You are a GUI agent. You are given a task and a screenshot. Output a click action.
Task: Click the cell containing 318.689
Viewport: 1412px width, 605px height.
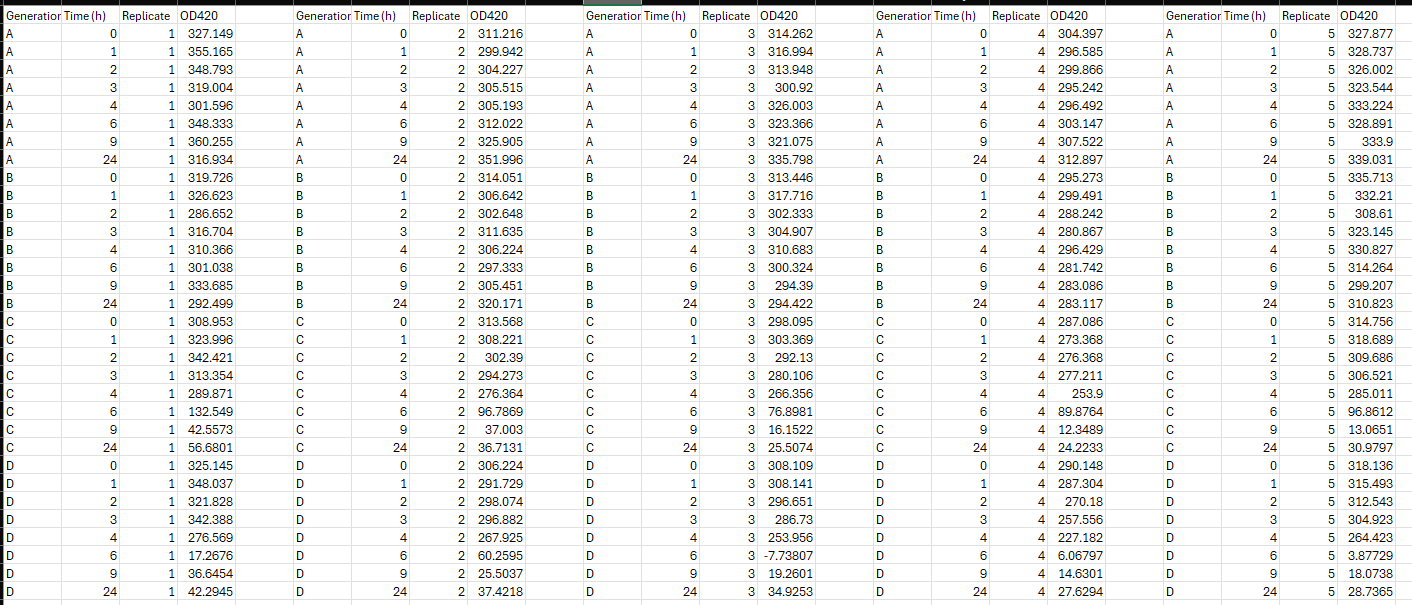click(1368, 340)
